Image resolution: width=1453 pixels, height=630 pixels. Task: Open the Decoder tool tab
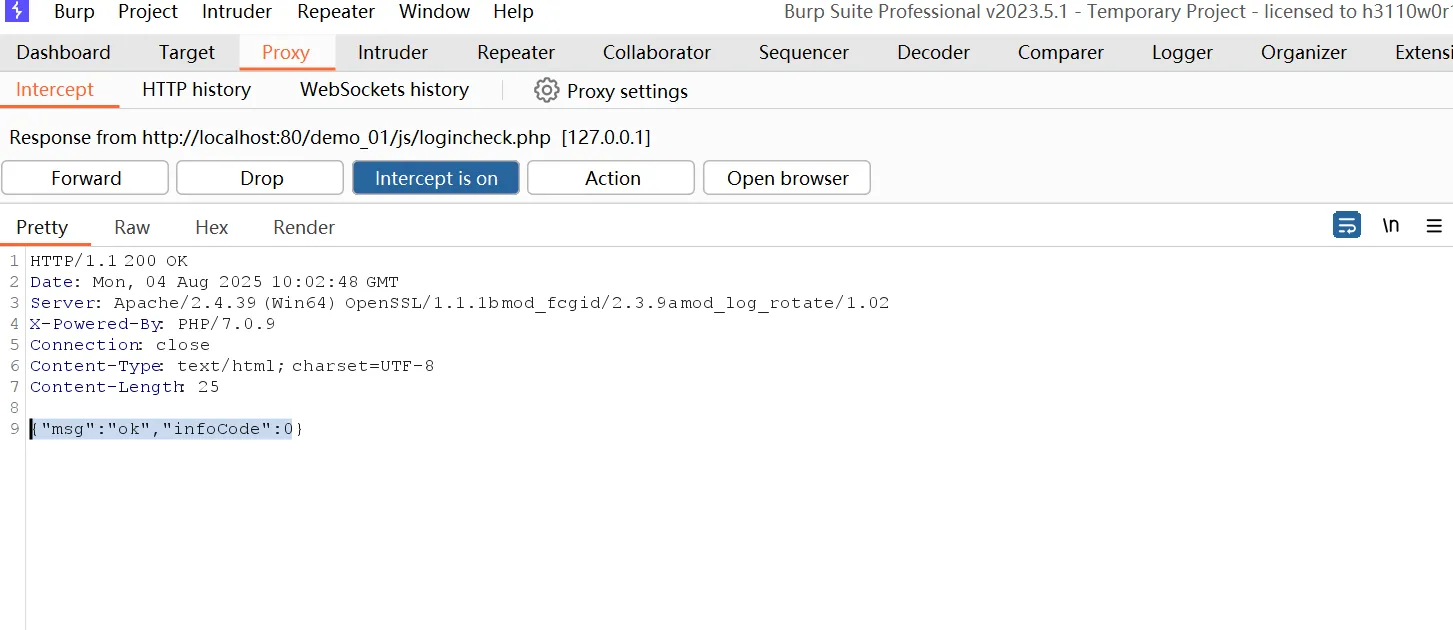tap(933, 53)
